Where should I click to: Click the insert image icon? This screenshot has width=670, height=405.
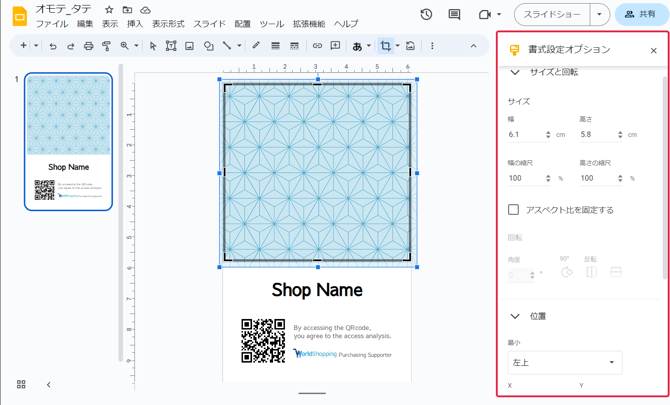coord(189,46)
